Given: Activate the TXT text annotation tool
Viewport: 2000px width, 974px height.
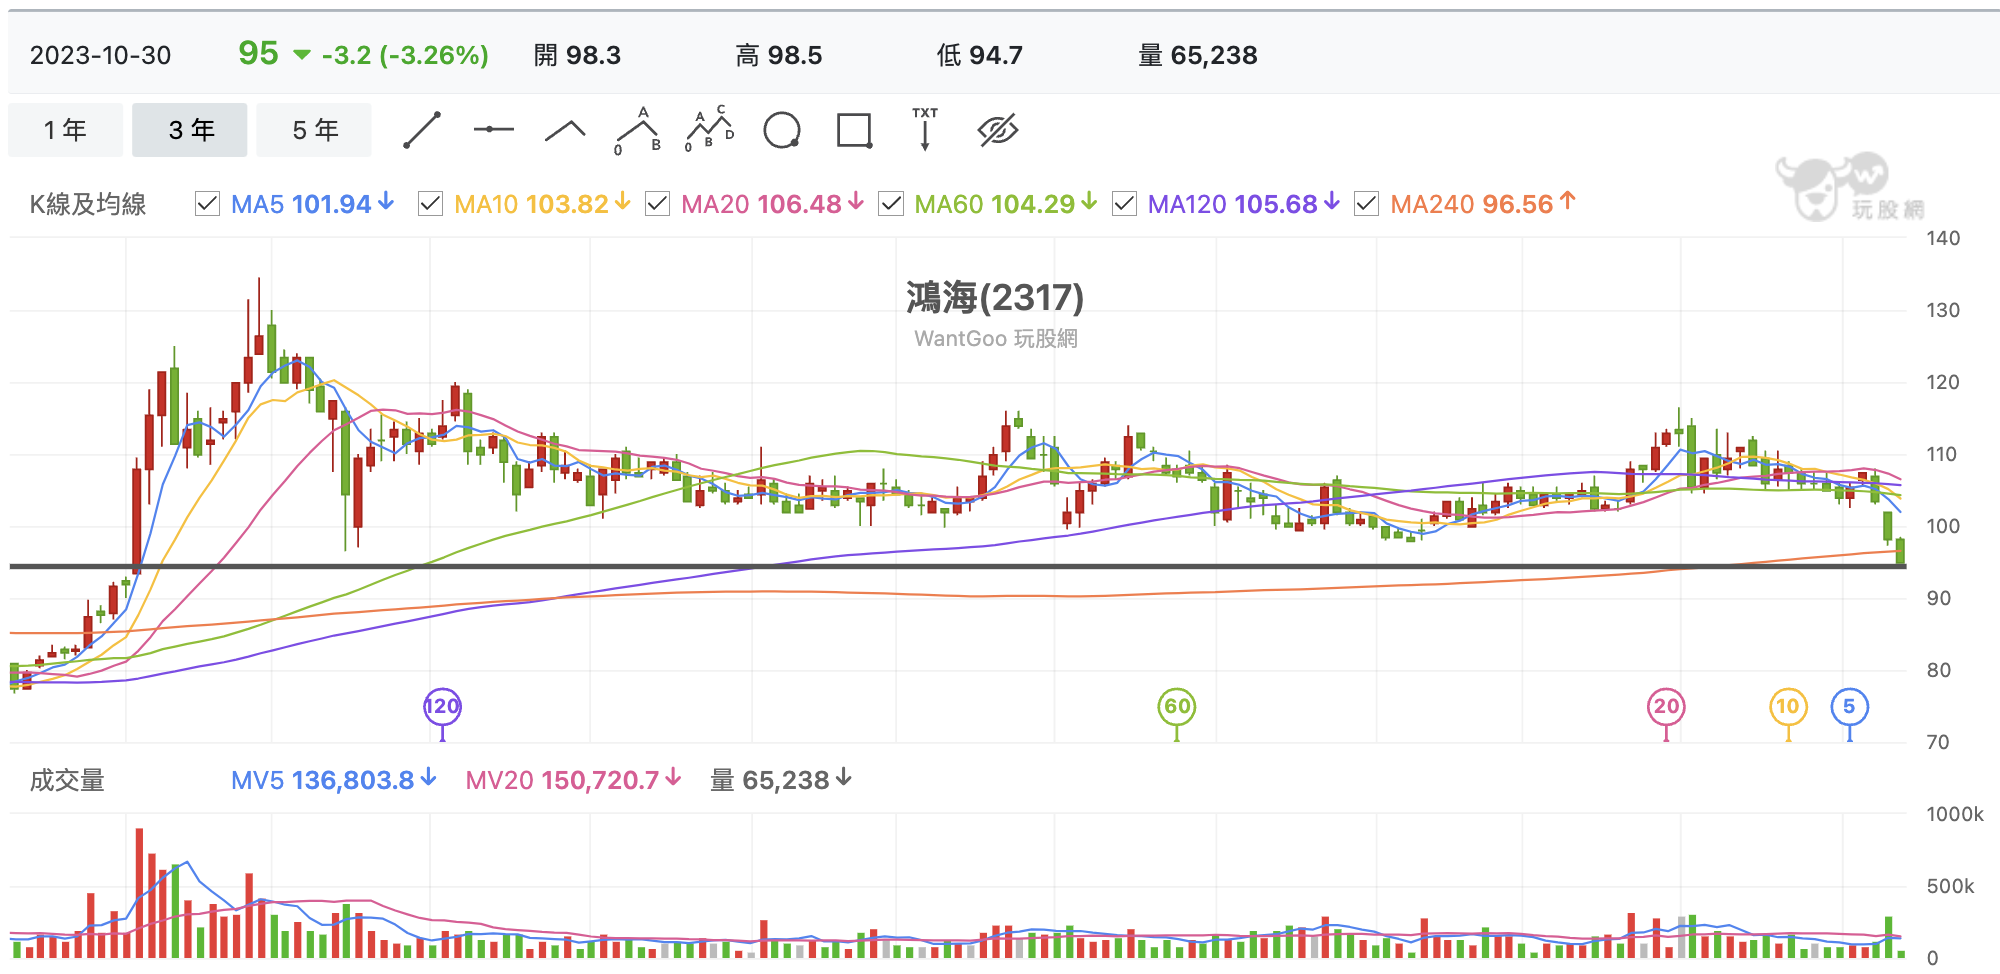Looking at the screenshot, I should [x=925, y=130].
